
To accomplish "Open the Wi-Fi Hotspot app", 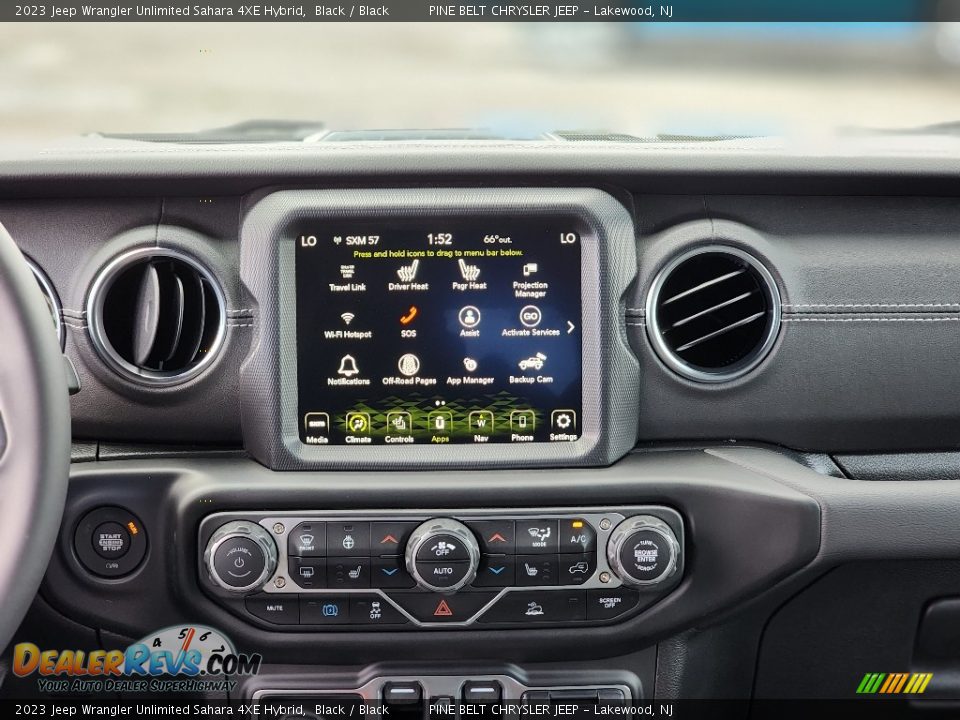I will click(x=348, y=325).
